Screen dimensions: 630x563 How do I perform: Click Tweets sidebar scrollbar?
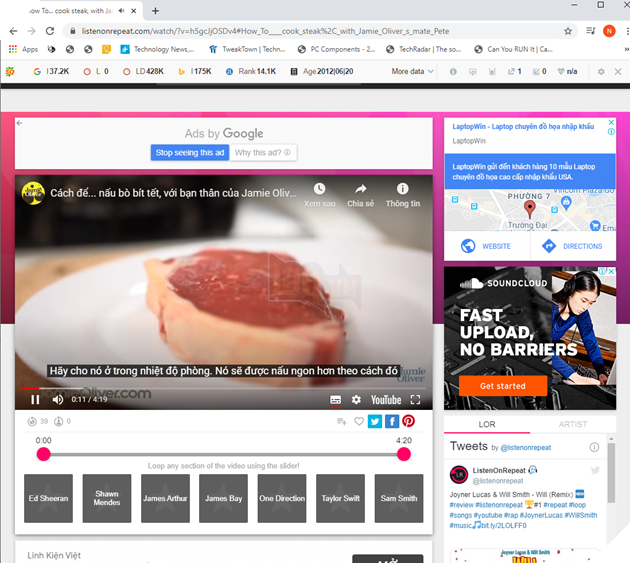(x=611, y=473)
